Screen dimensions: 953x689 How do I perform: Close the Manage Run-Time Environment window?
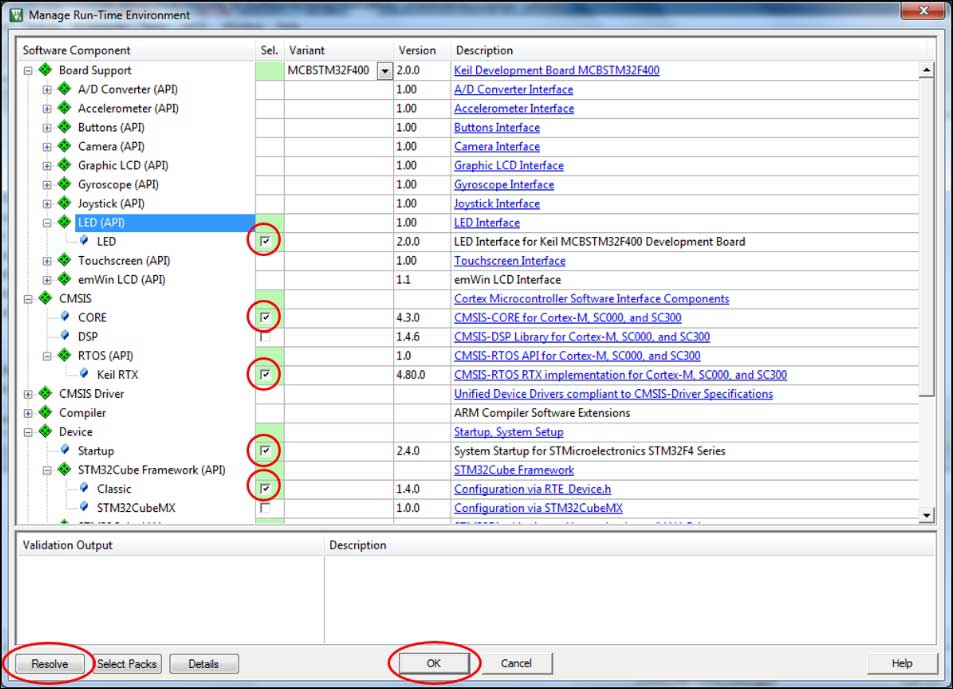click(923, 10)
